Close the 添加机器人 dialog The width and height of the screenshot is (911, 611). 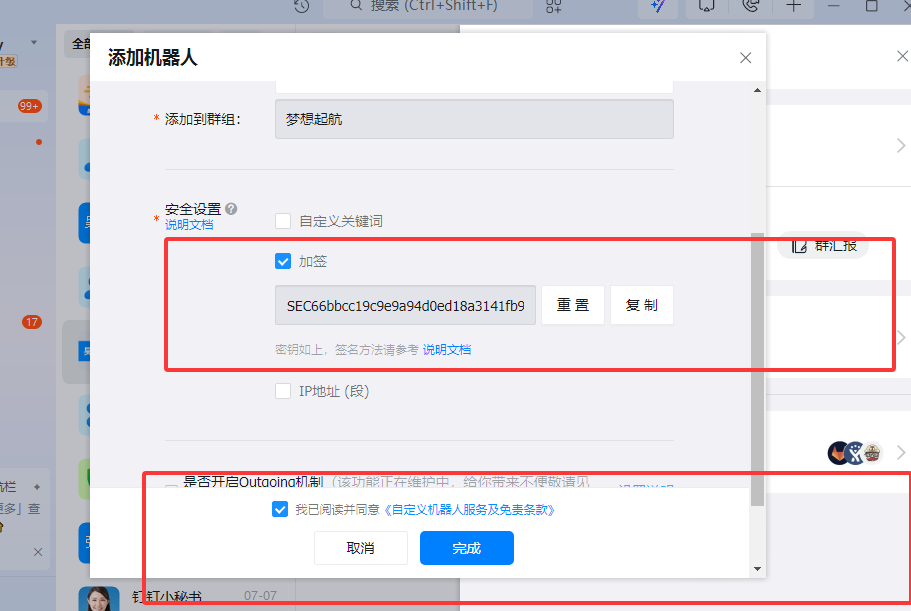point(745,57)
